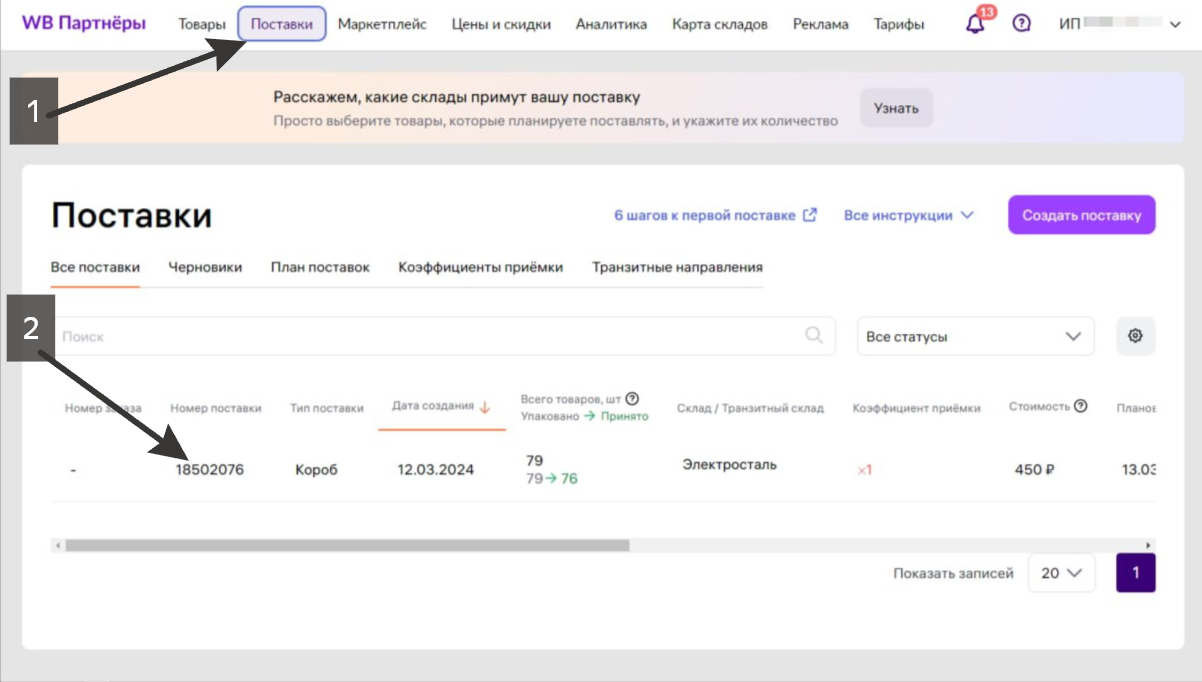Expand the Все инструкции dropdown
This screenshot has height=682, width=1202.
coord(908,215)
